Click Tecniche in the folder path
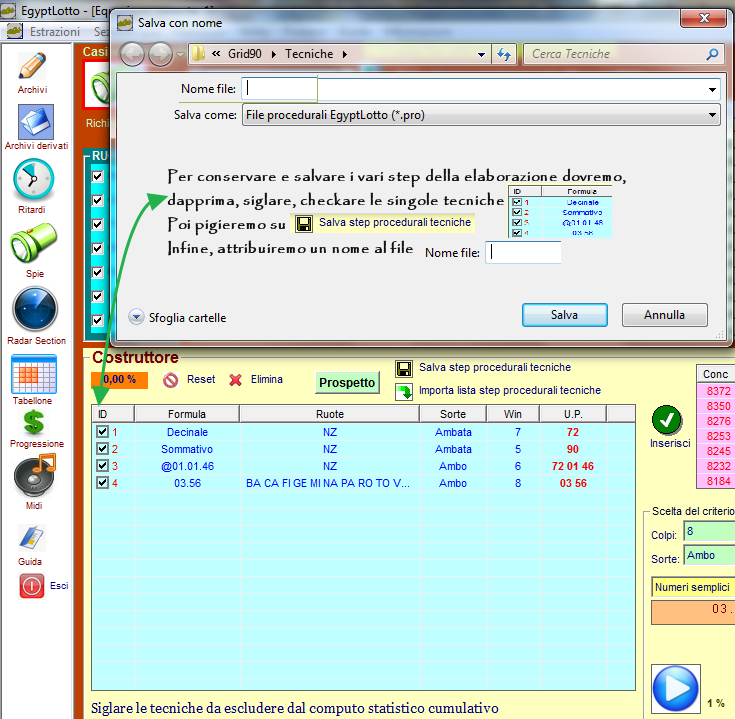735x719 pixels. point(309,54)
